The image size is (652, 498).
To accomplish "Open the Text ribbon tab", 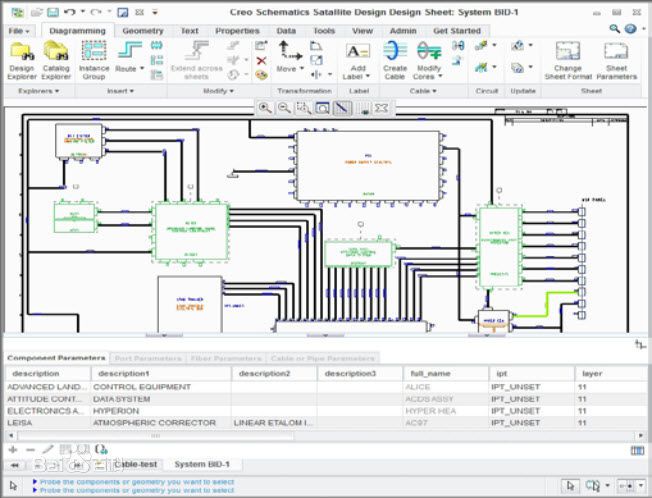I will click(x=189, y=31).
